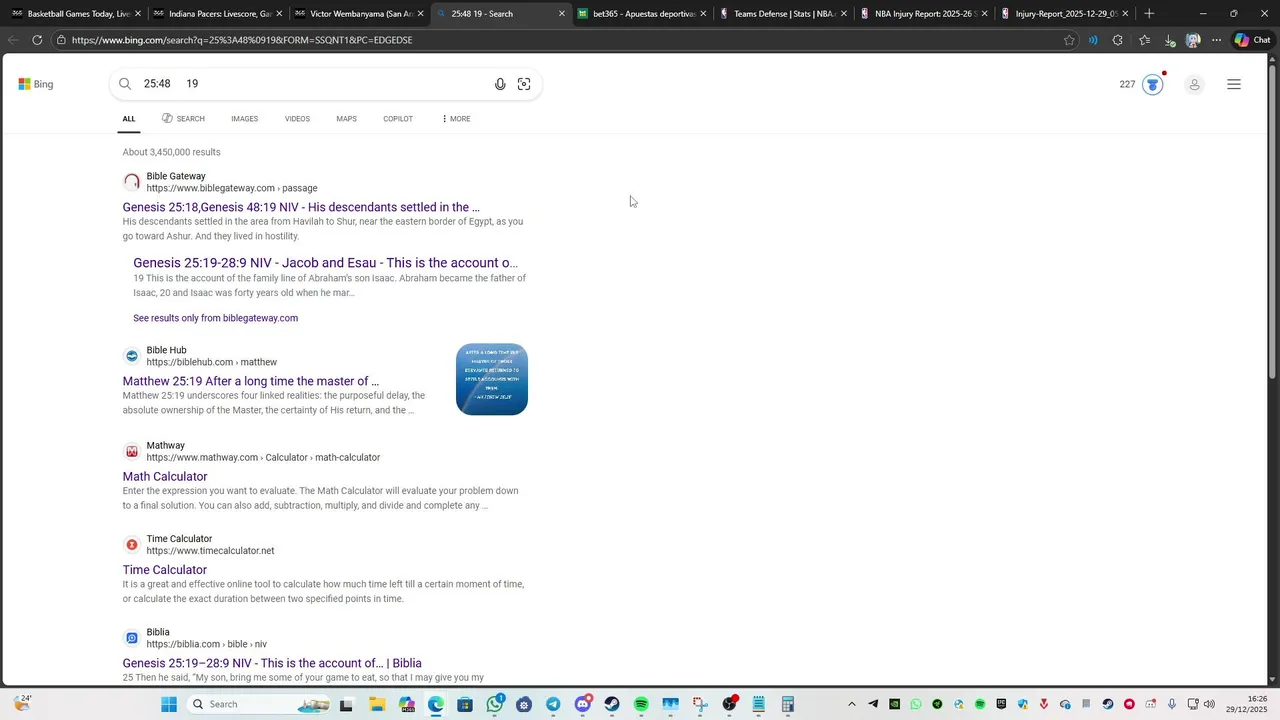Close the 25:48 19 - Search tab
The height and width of the screenshot is (720, 1280).
click(562, 14)
